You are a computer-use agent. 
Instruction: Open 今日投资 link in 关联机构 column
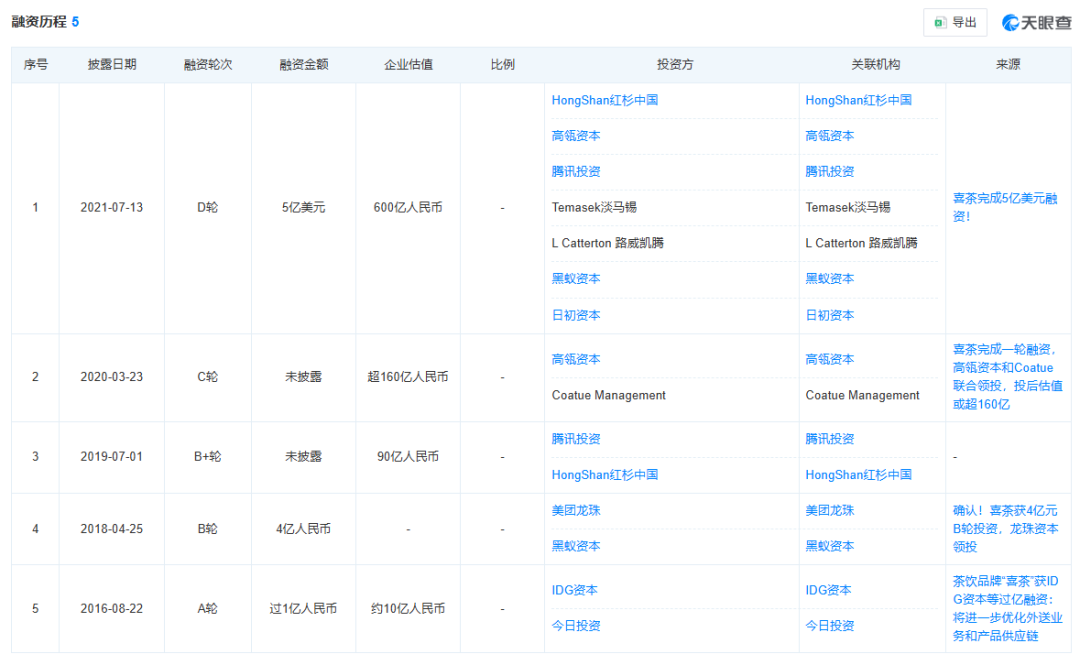[829, 626]
